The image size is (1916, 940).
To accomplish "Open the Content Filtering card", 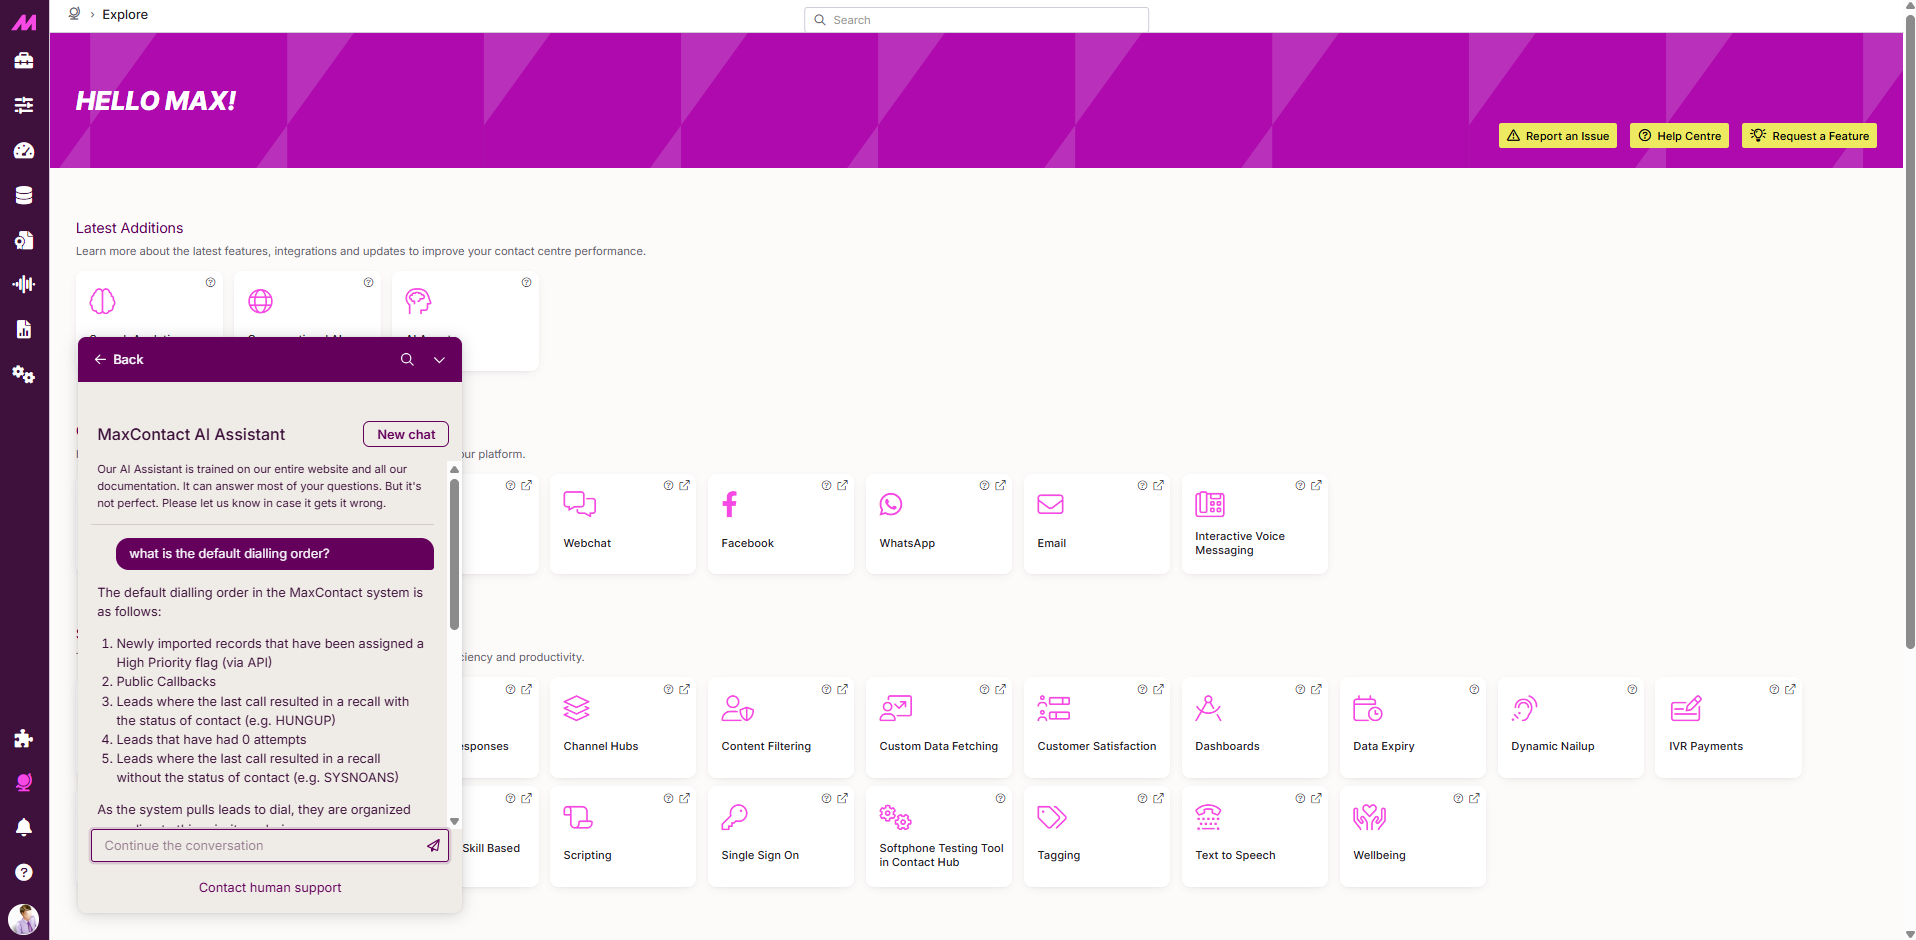I will [x=781, y=727].
